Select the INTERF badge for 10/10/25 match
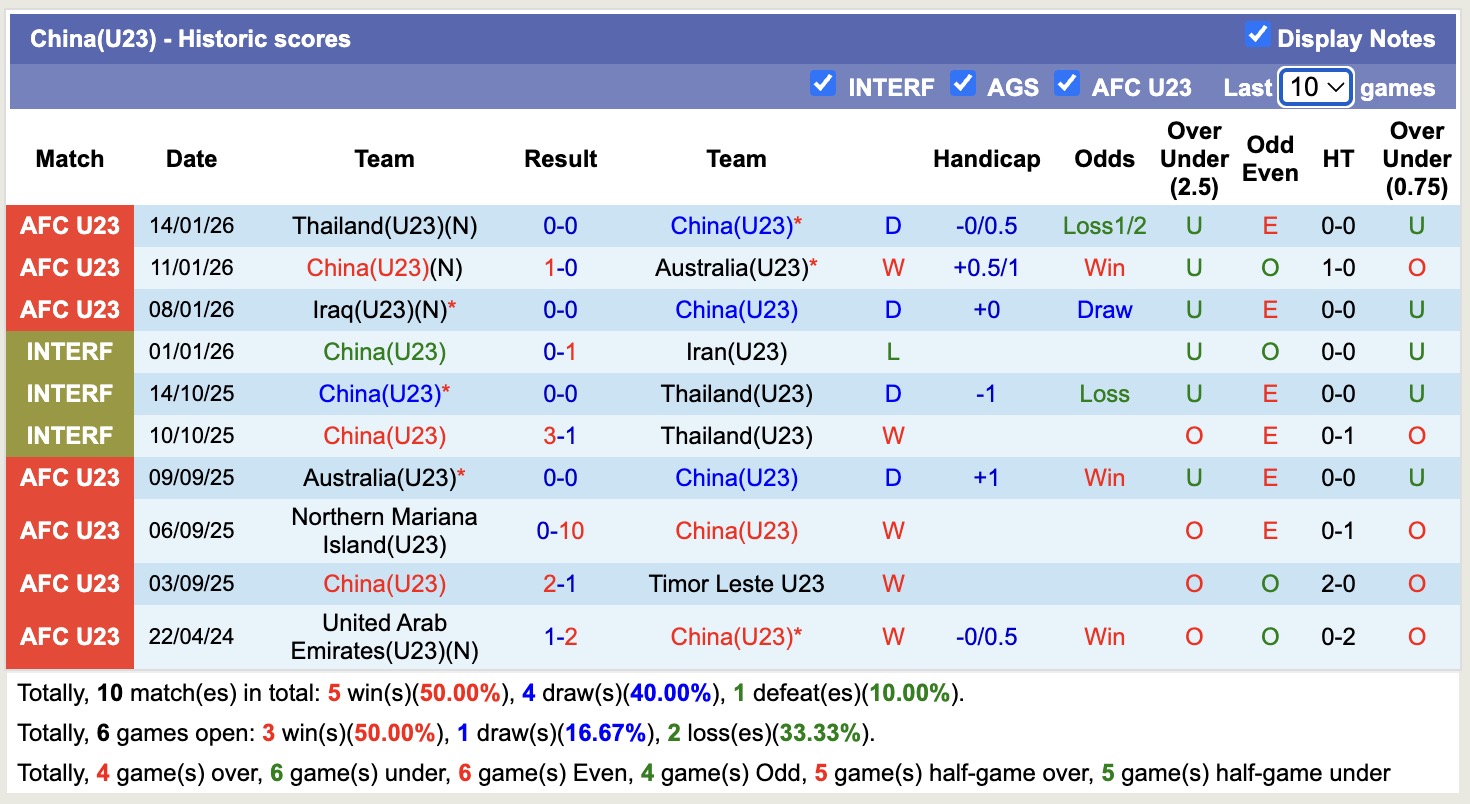This screenshot has height=804, width=1470. click(x=70, y=436)
